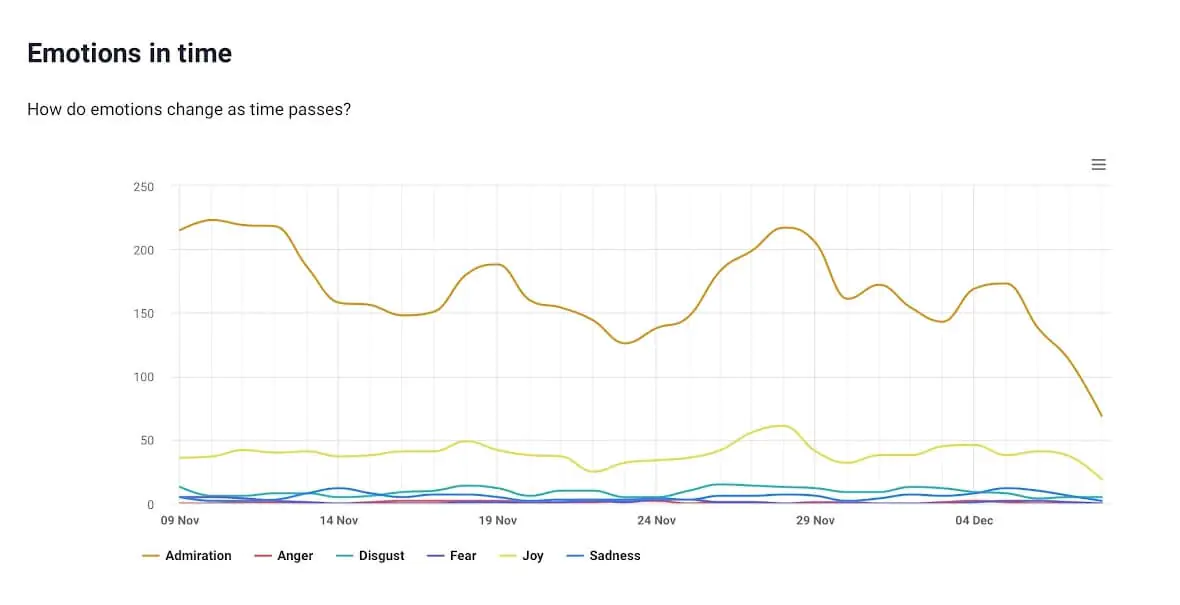This screenshot has width=1180, height=605.
Task: Toggle the Admiration series visibility in legend
Action: pos(197,555)
